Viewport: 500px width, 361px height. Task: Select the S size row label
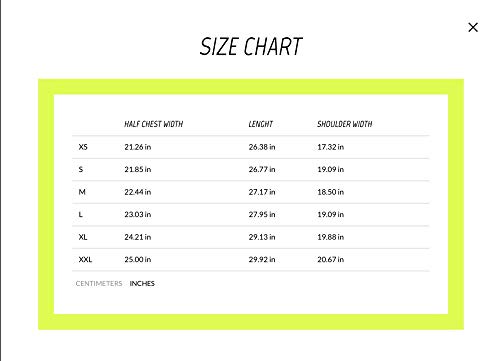pos(81,169)
